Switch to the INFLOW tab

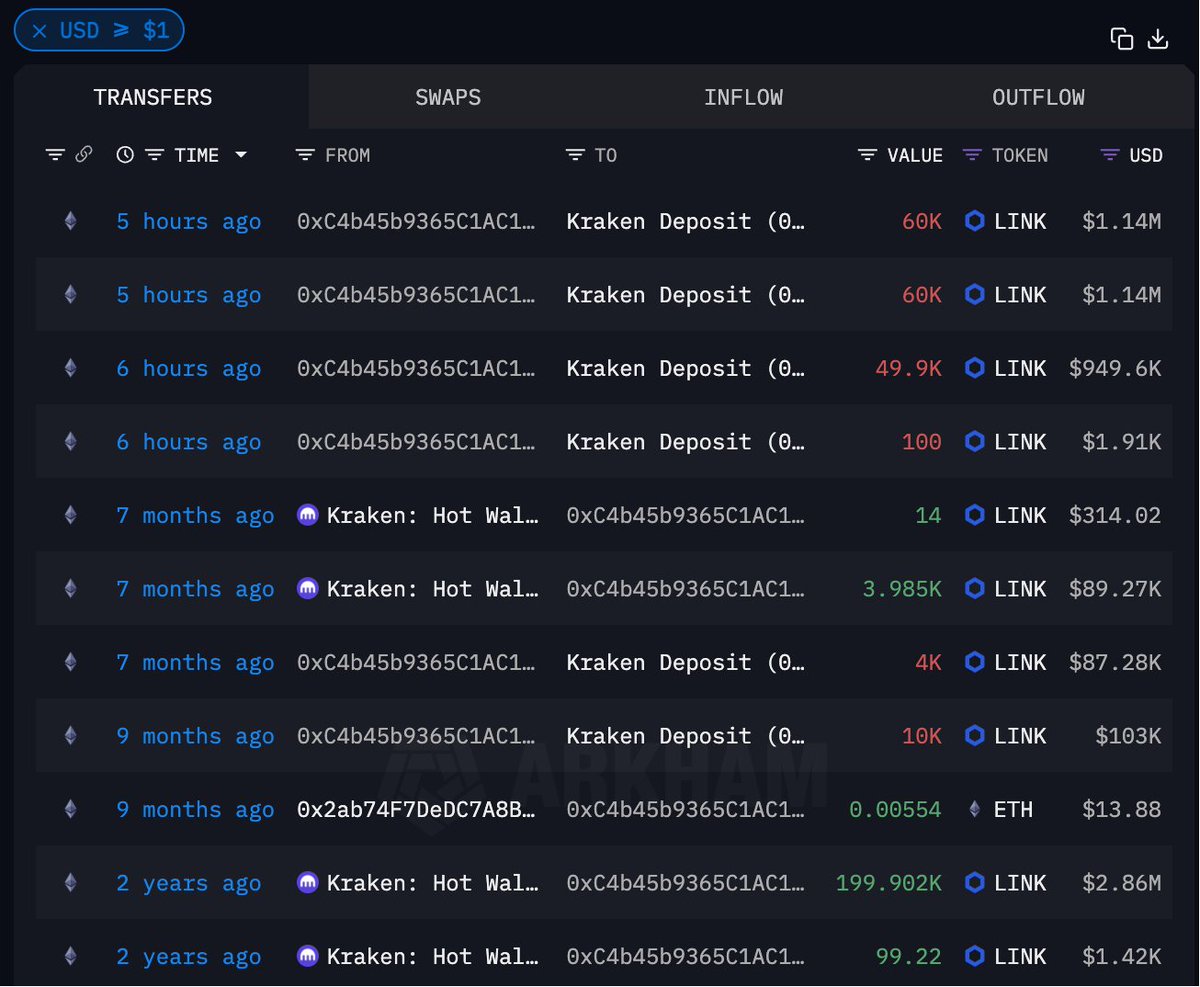[743, 98]
